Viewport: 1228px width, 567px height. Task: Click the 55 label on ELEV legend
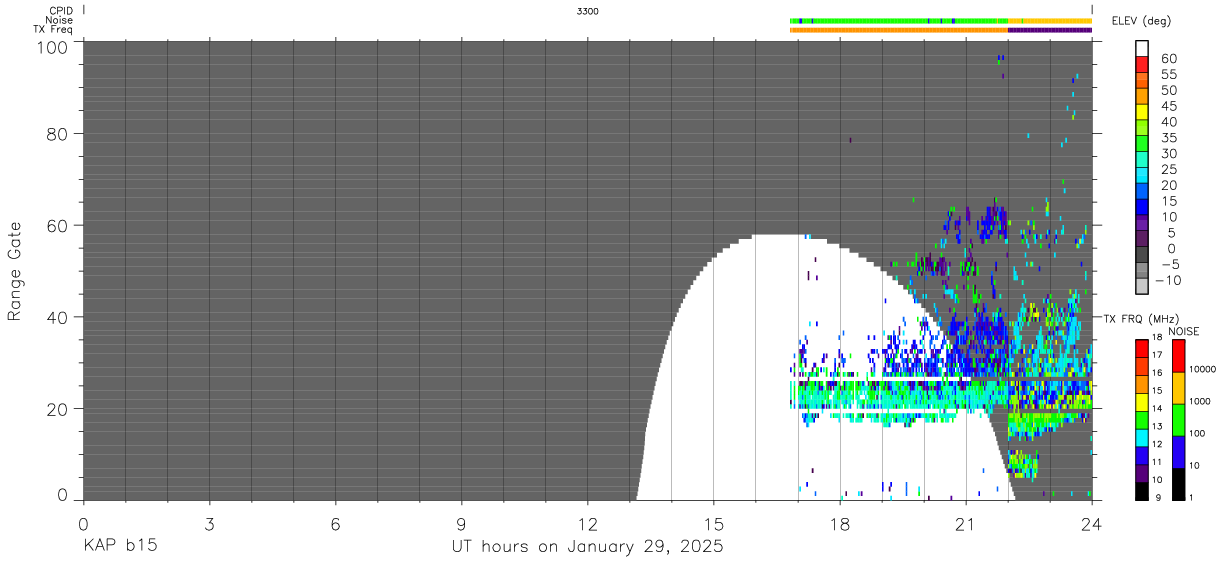[x=1168, y=75]
